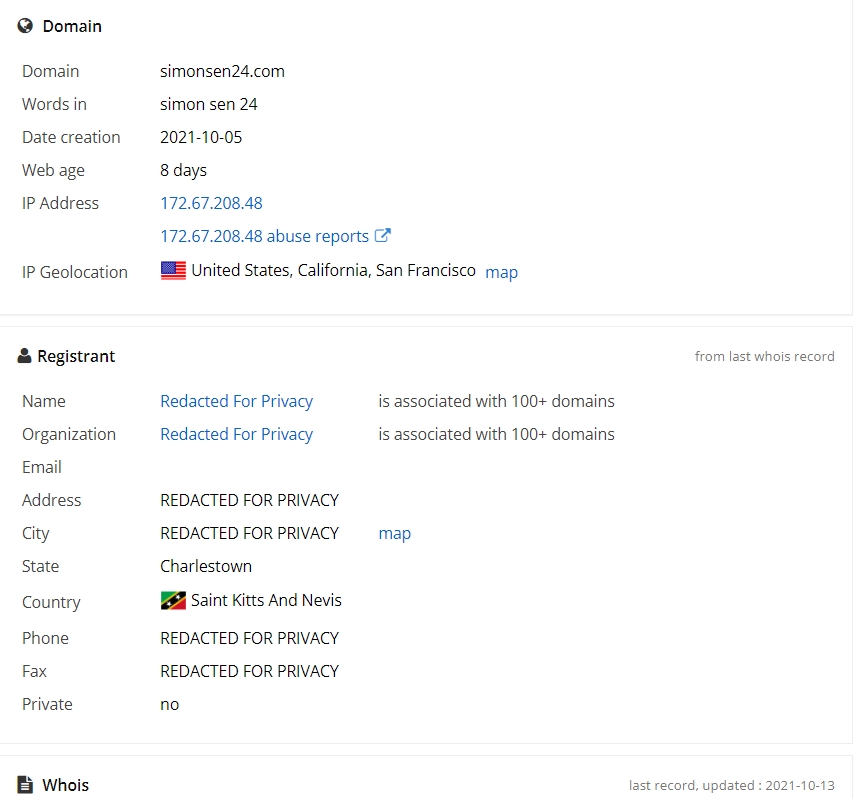The image size is (854, 799).
Task: Click the simonsen24.com domain value
Action: pos(222,71)
